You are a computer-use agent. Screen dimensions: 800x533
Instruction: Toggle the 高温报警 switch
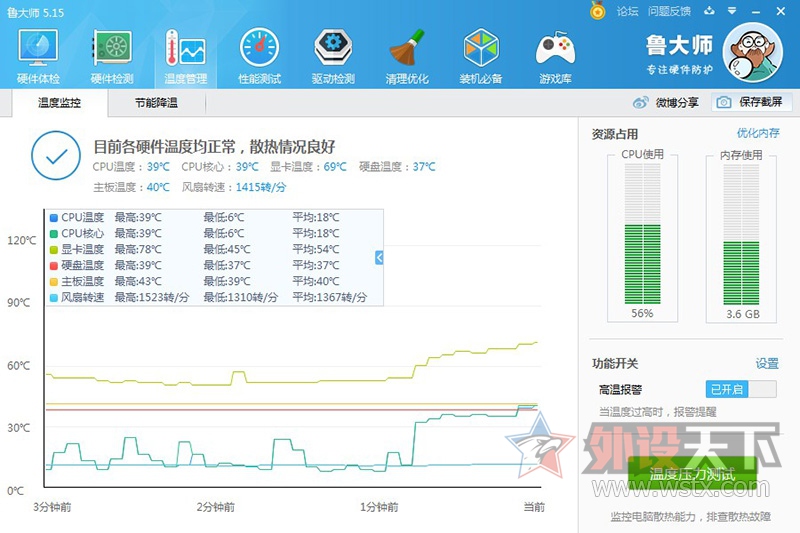pyautogui.click(x=741, y=389)
